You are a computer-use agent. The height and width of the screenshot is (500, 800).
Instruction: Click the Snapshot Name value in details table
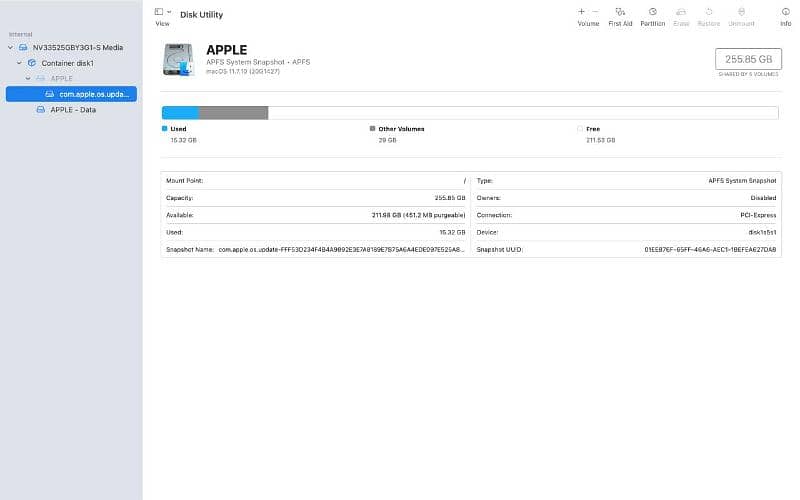pyautogui.click(x=341, y=248)
